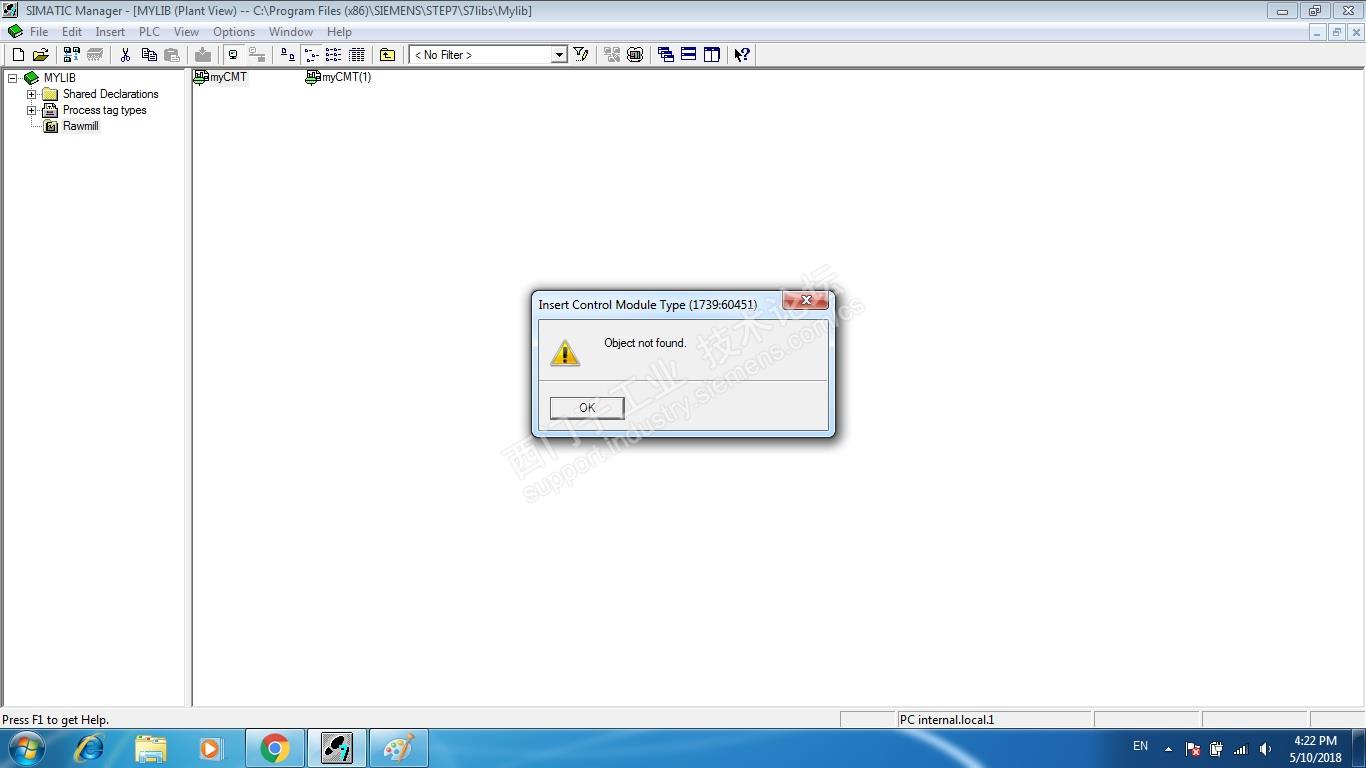Arrange windows horizontally via toolbar
This screenshot has width=1366, height=768.
tap(689, 55)
